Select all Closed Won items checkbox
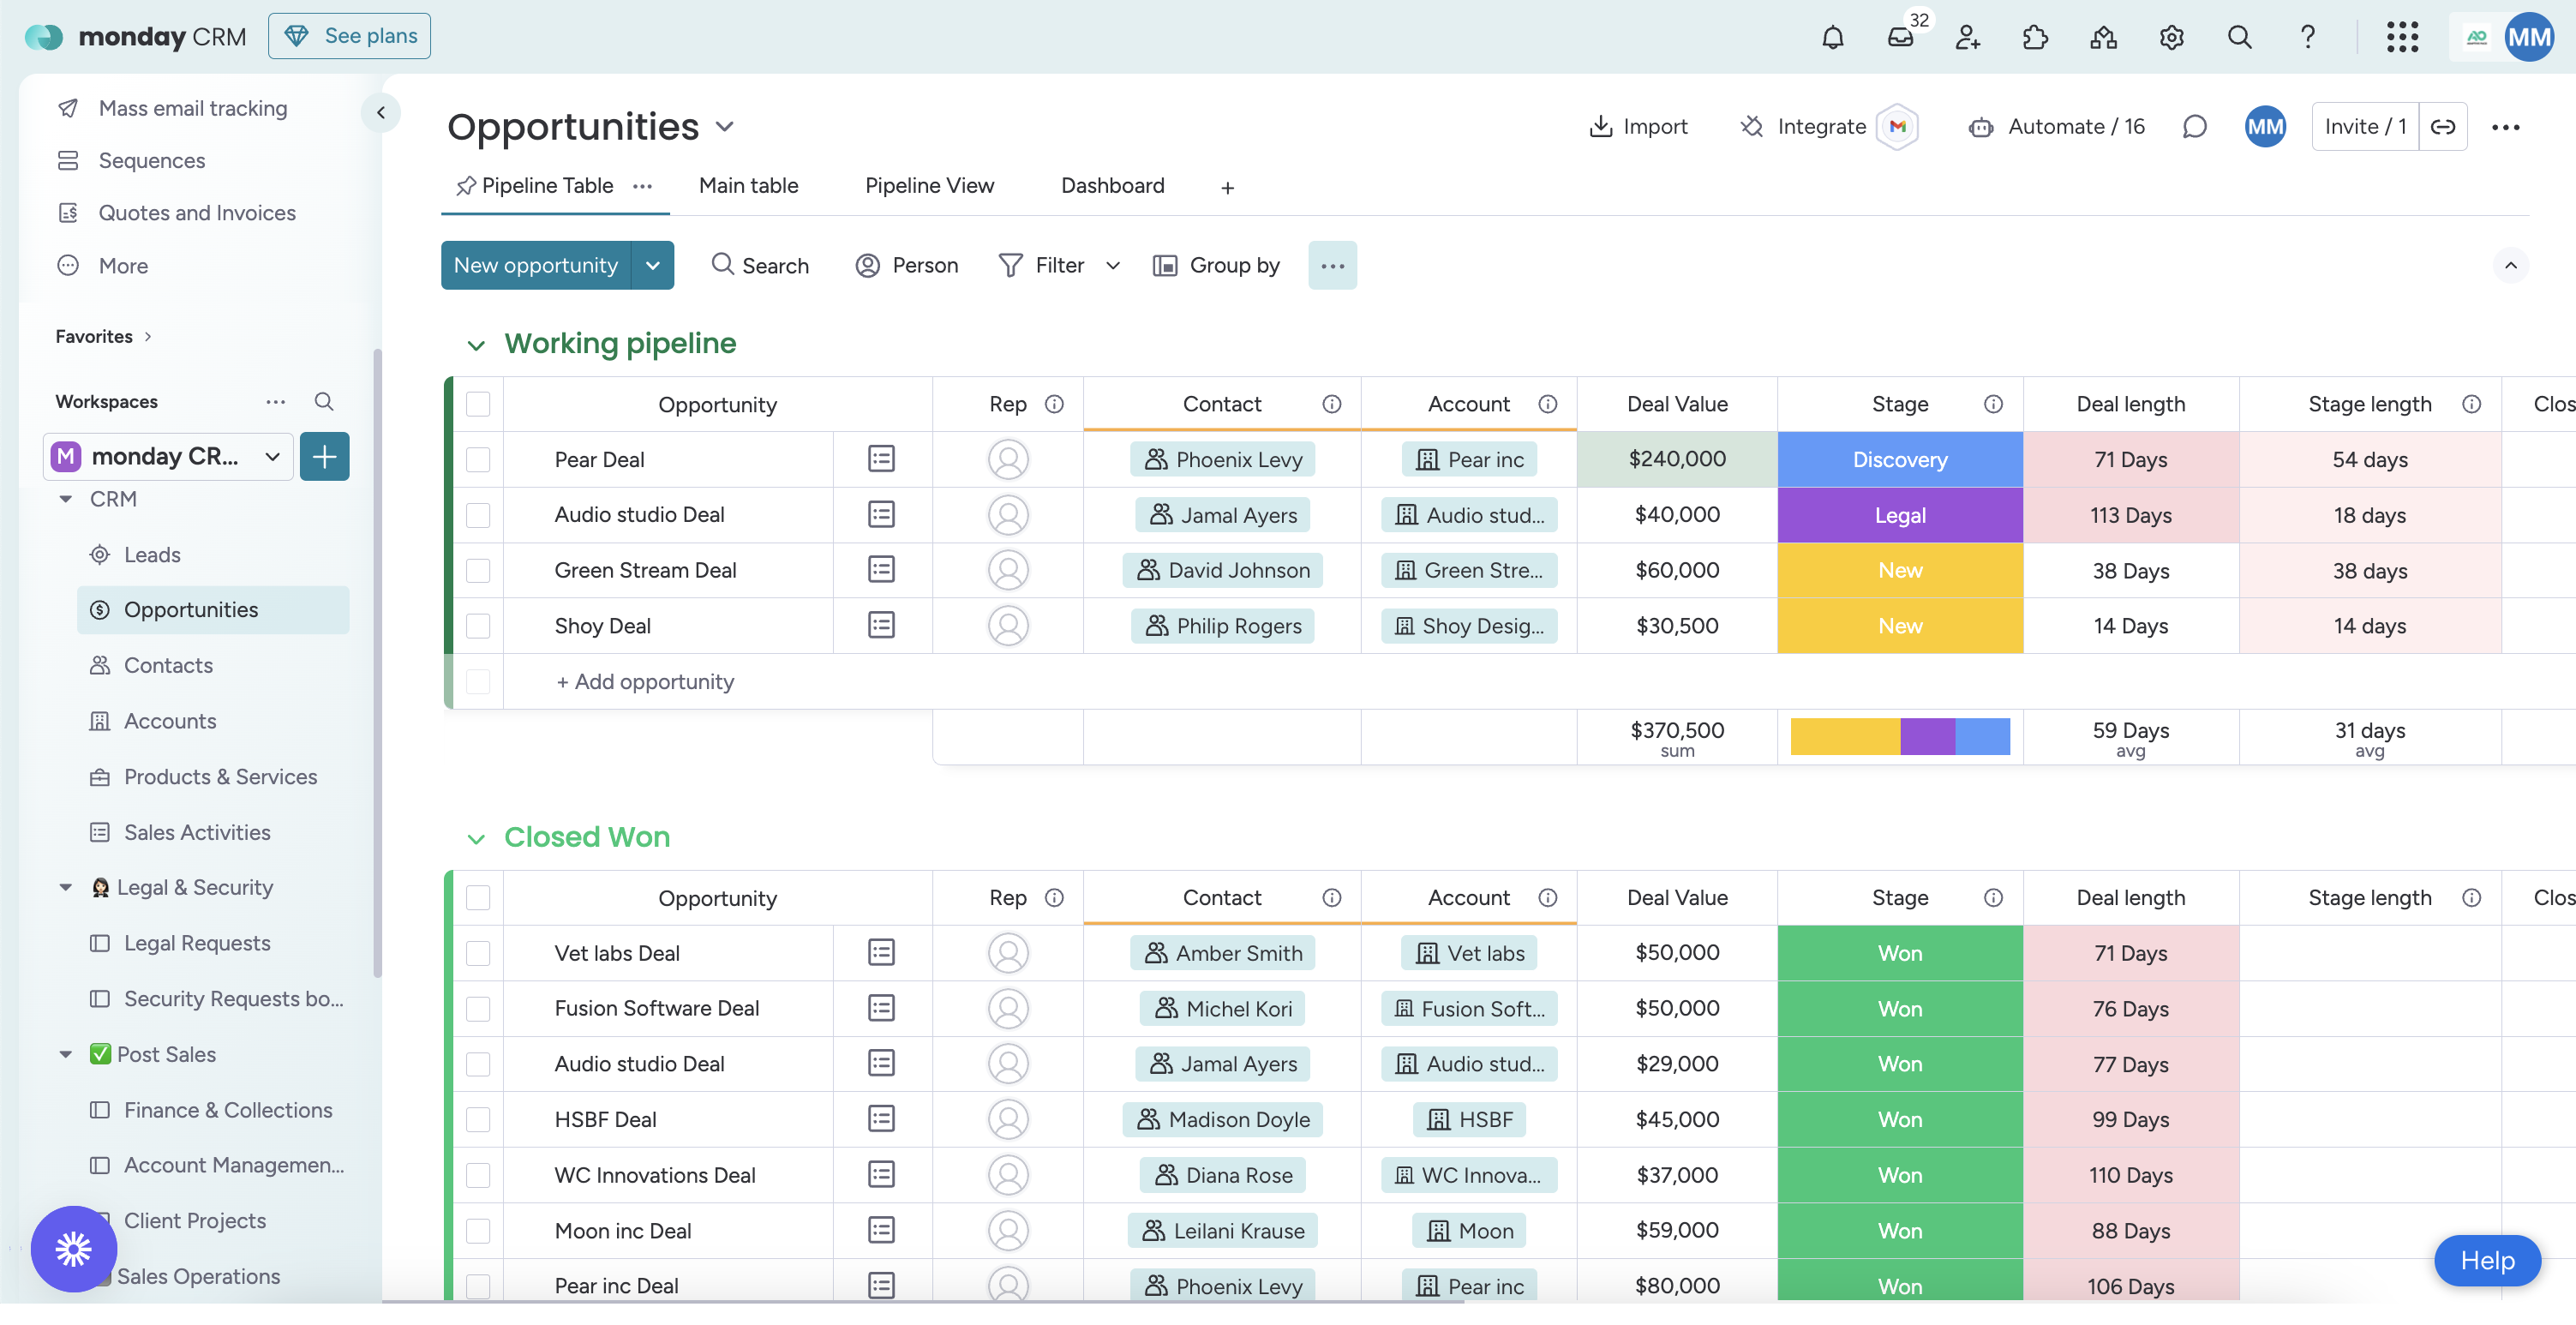The width and height of the screenshot is (2576, 1325). pos(478,898)
